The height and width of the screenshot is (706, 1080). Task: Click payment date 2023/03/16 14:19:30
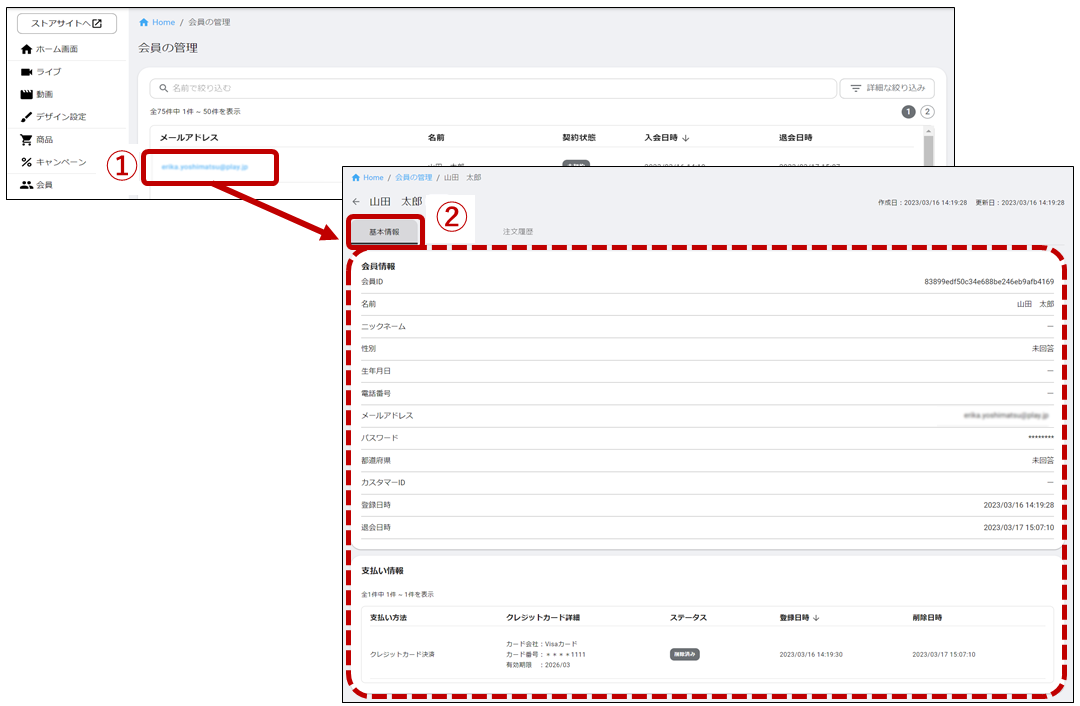[x=811, y=654]
